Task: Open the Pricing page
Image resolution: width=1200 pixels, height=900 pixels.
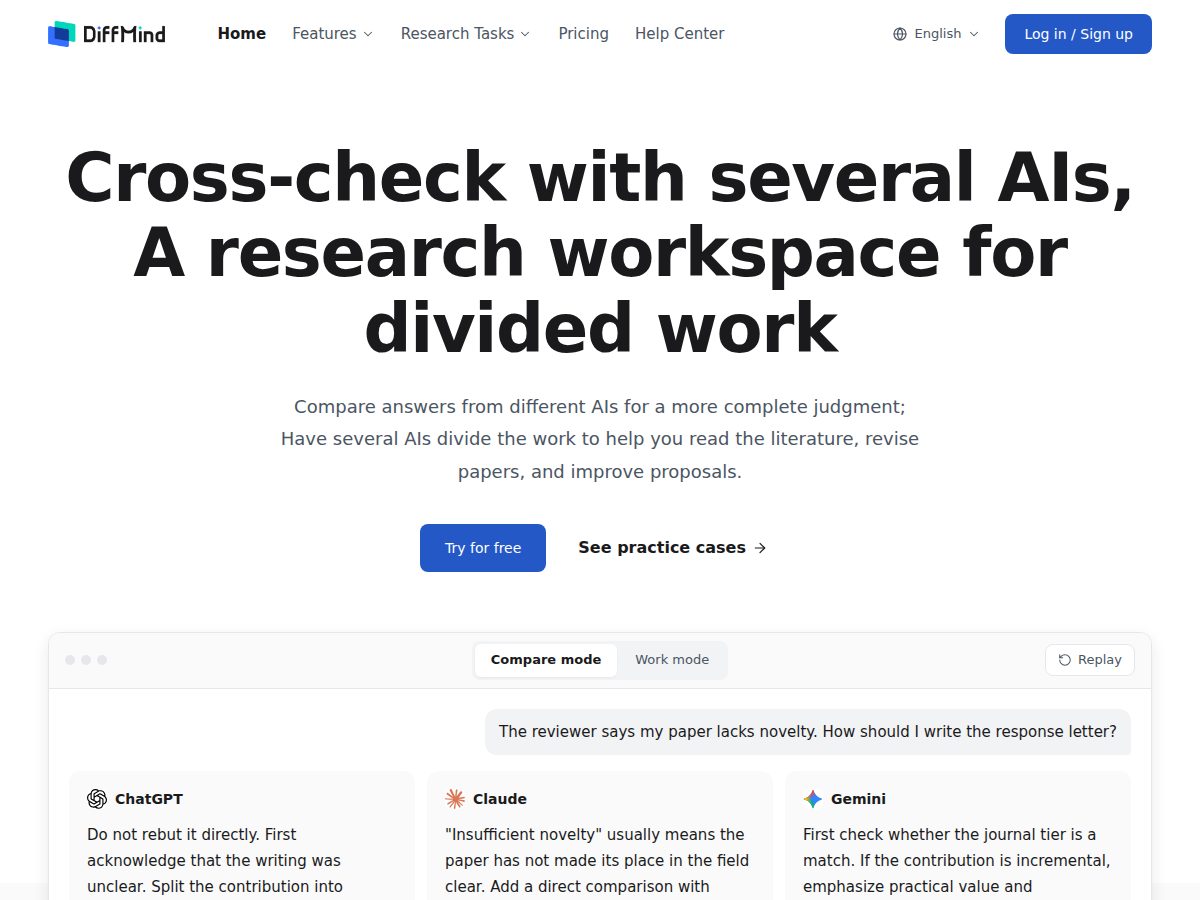Action: (584, 34)
